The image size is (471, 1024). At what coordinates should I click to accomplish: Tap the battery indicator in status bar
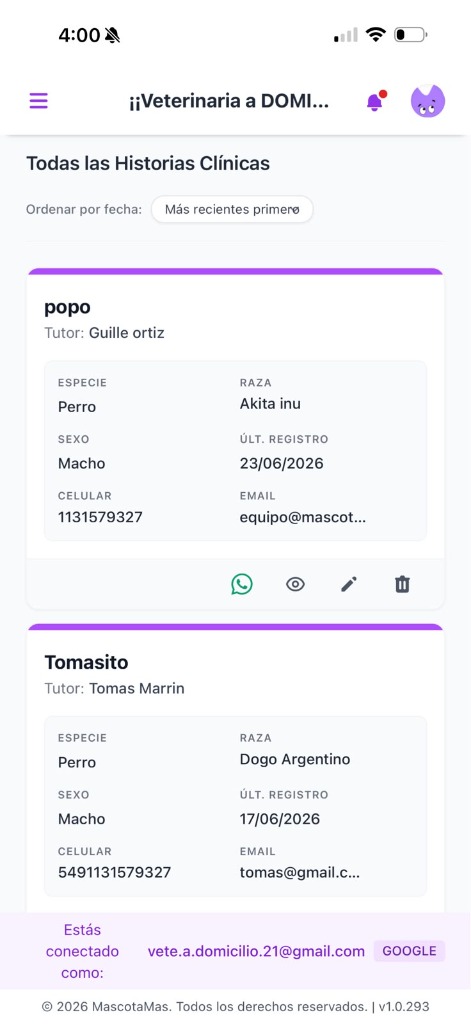410,35
